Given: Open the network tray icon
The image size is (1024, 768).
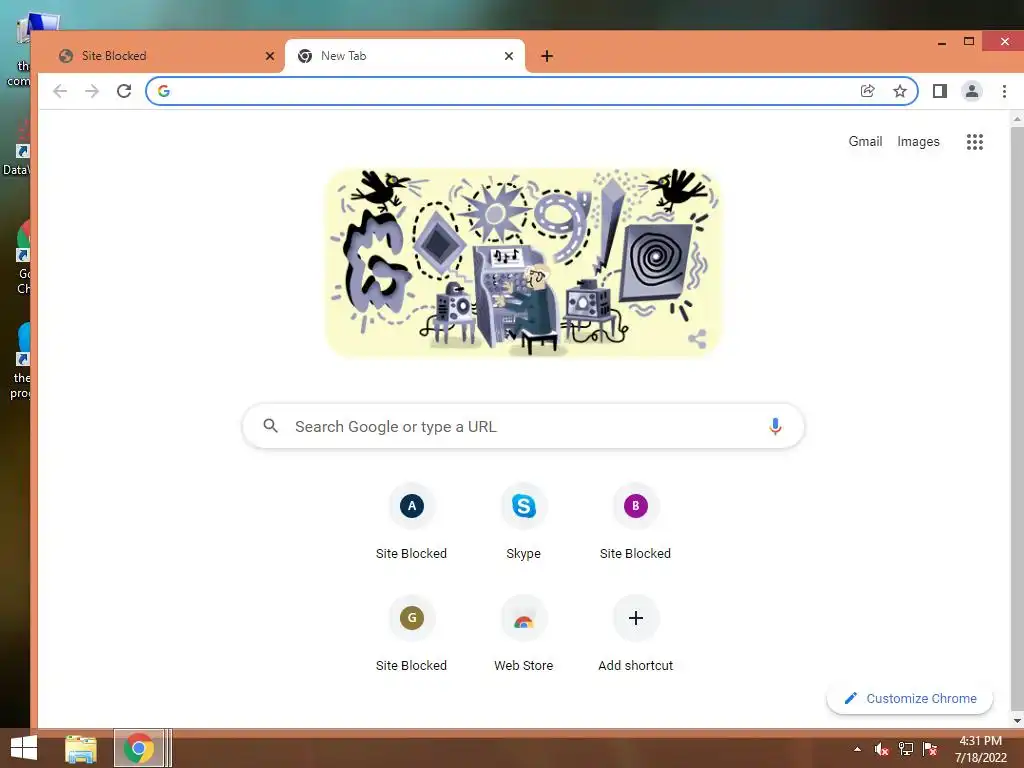Looking at the screenshot, I should tap(906, 749).
